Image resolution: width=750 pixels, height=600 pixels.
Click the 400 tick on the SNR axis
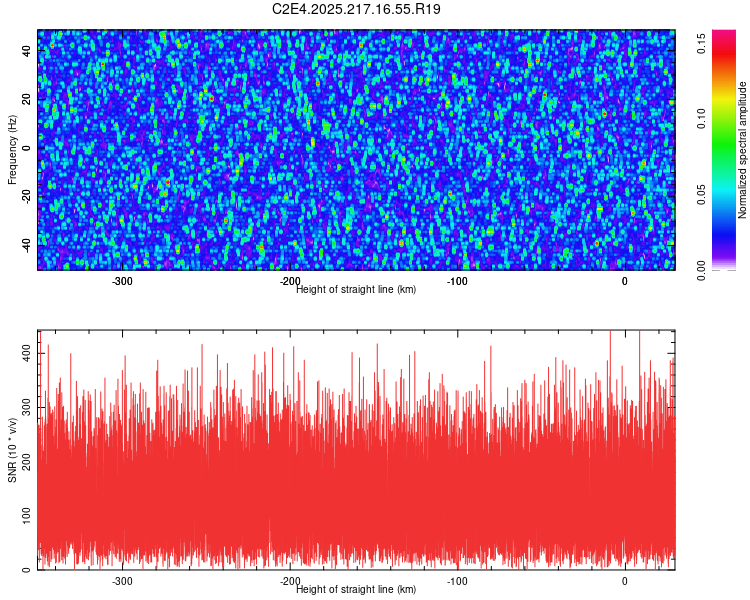27,354
